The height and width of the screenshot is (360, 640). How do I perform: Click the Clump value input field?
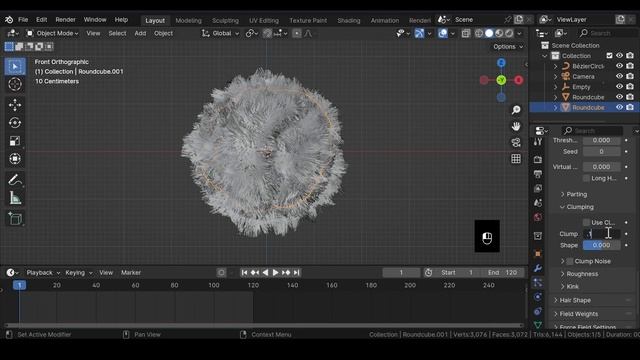(x=601, y=234)
